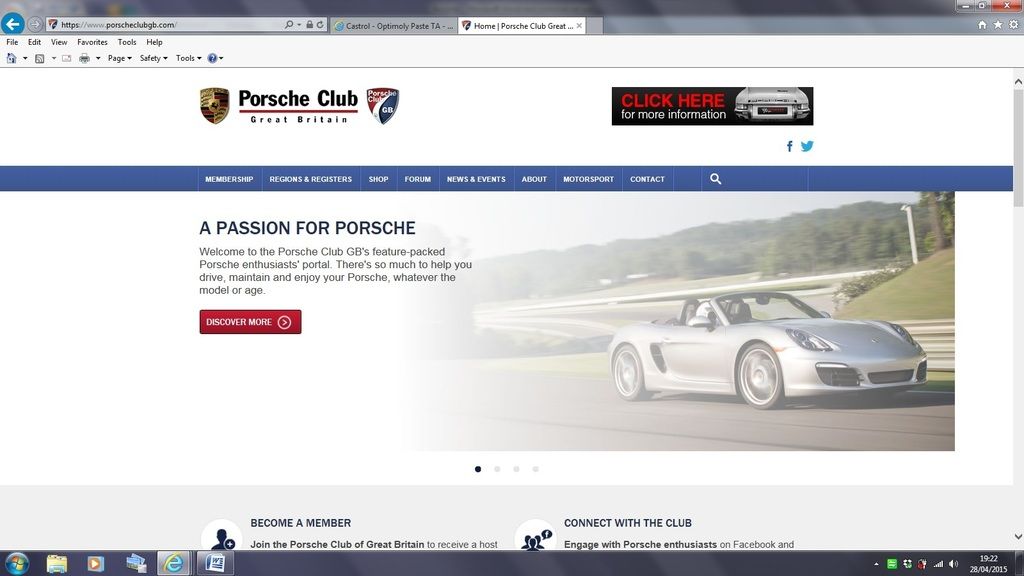Screen dimensions: 1024x576
Task: Visit the Shop page
Action: coord(378,179)
